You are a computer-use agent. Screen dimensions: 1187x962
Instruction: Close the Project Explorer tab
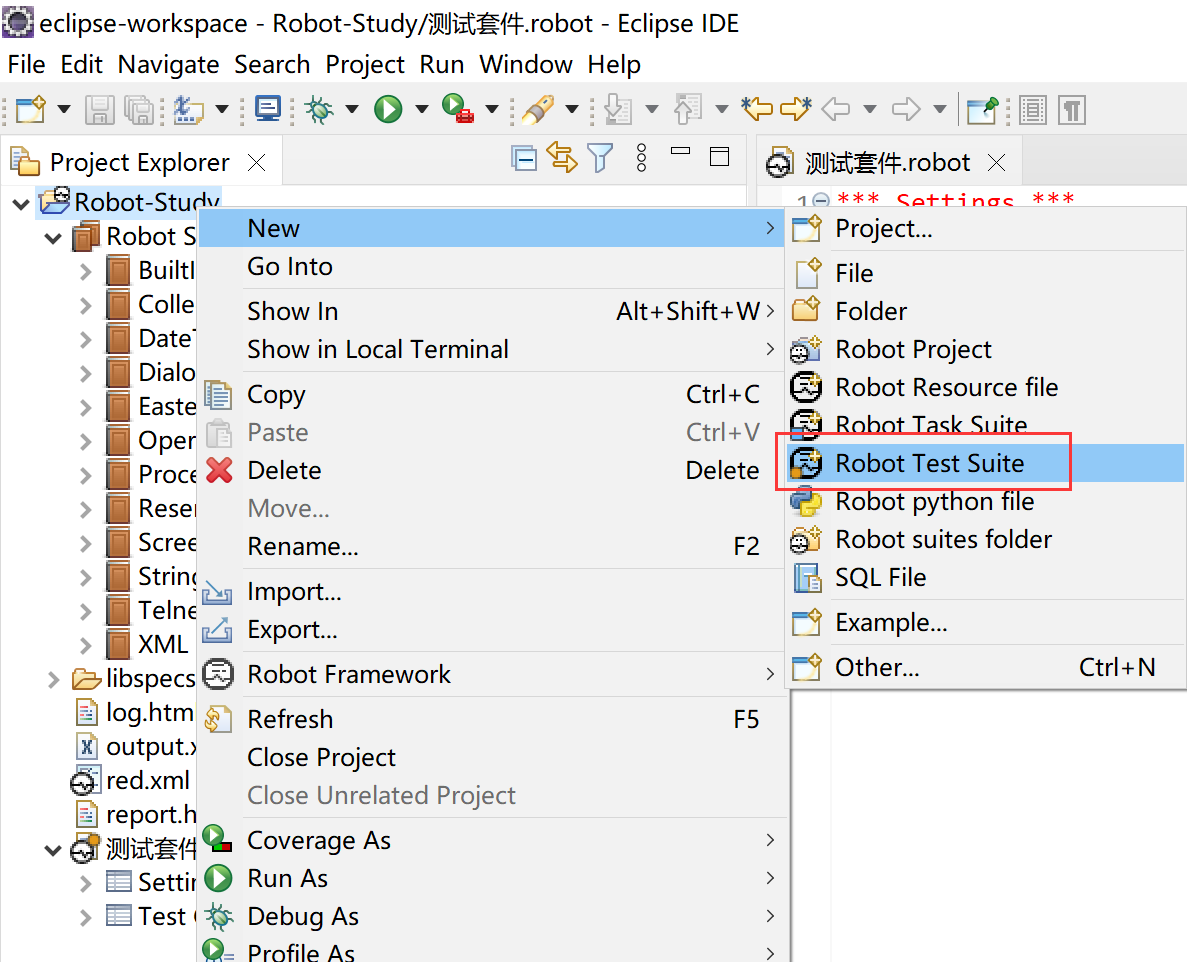click(x=257, y=162)
